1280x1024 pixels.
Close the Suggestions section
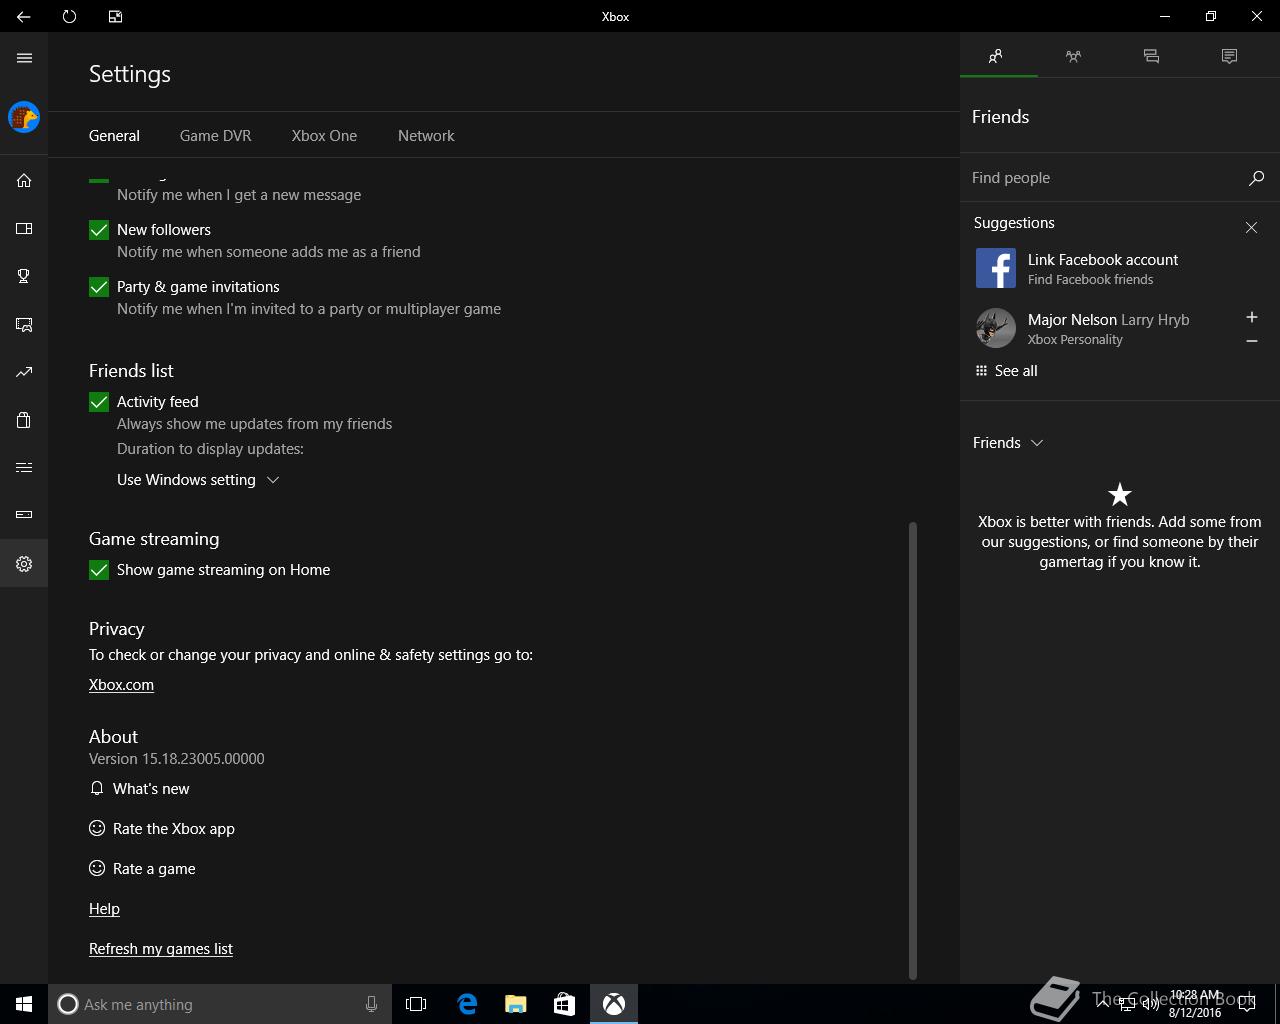[x=1251, y=227]
